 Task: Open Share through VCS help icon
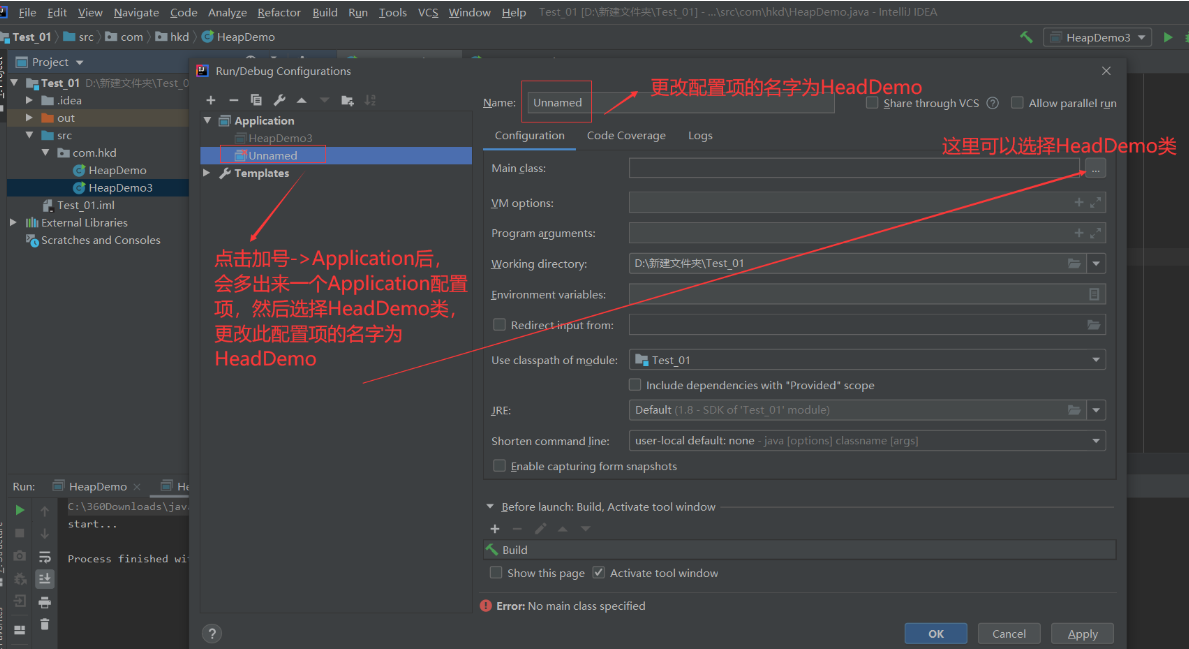(x=993, y=103)
